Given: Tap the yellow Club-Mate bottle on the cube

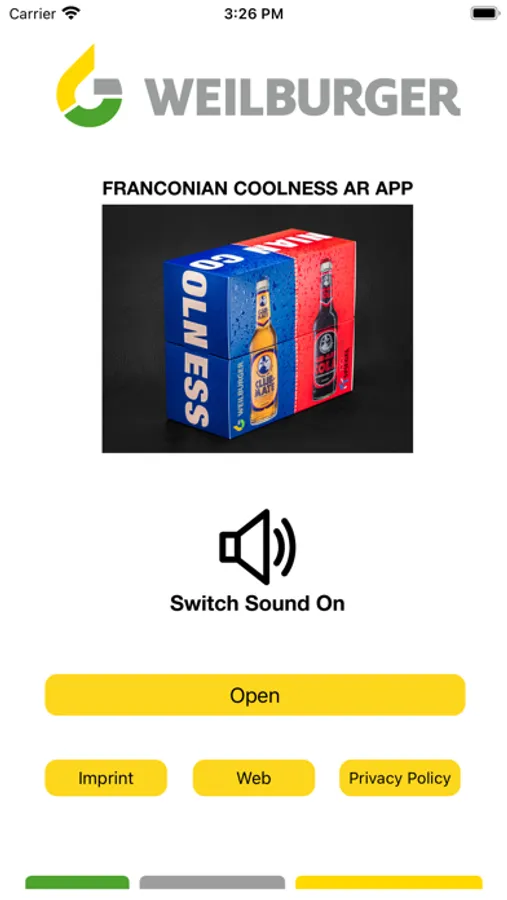Looking at the screenshot, I should tap(264, 351).
